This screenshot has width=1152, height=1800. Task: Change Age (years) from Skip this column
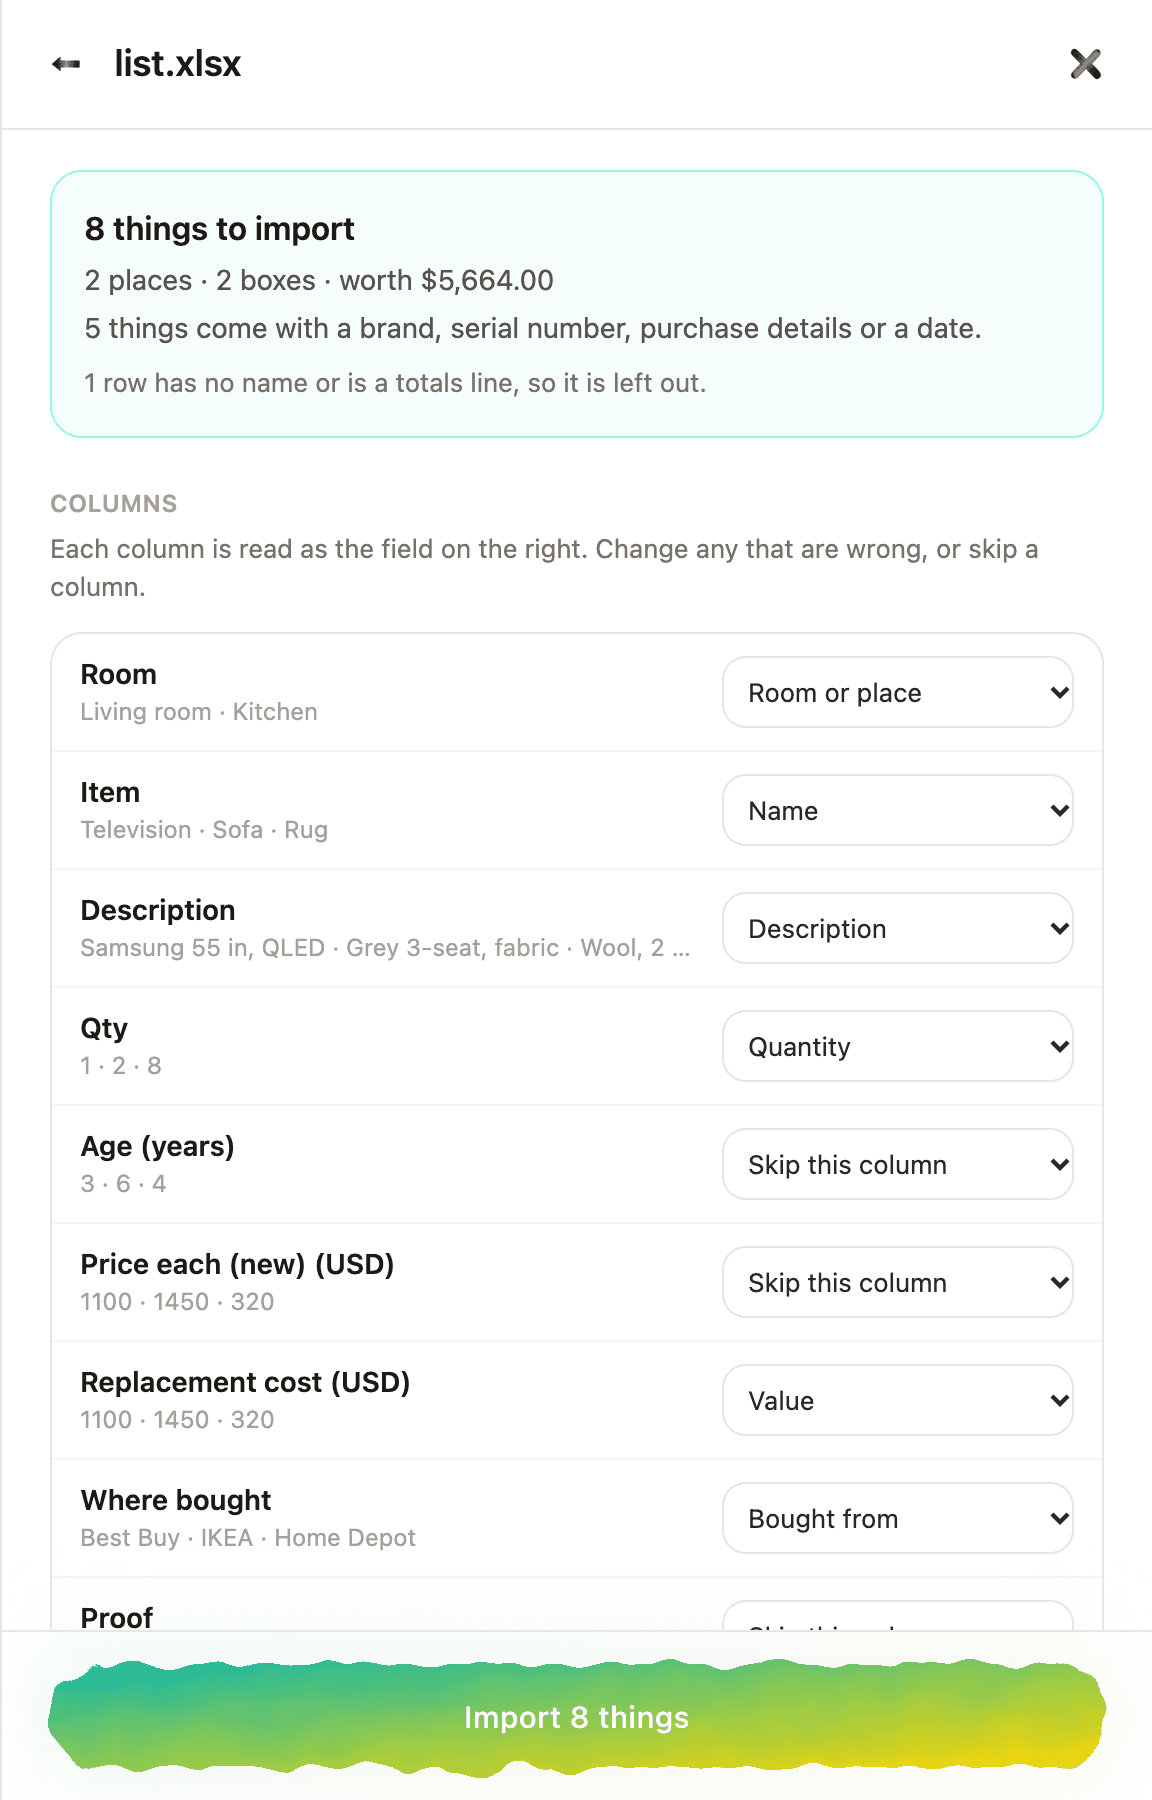click(898, 1164)
